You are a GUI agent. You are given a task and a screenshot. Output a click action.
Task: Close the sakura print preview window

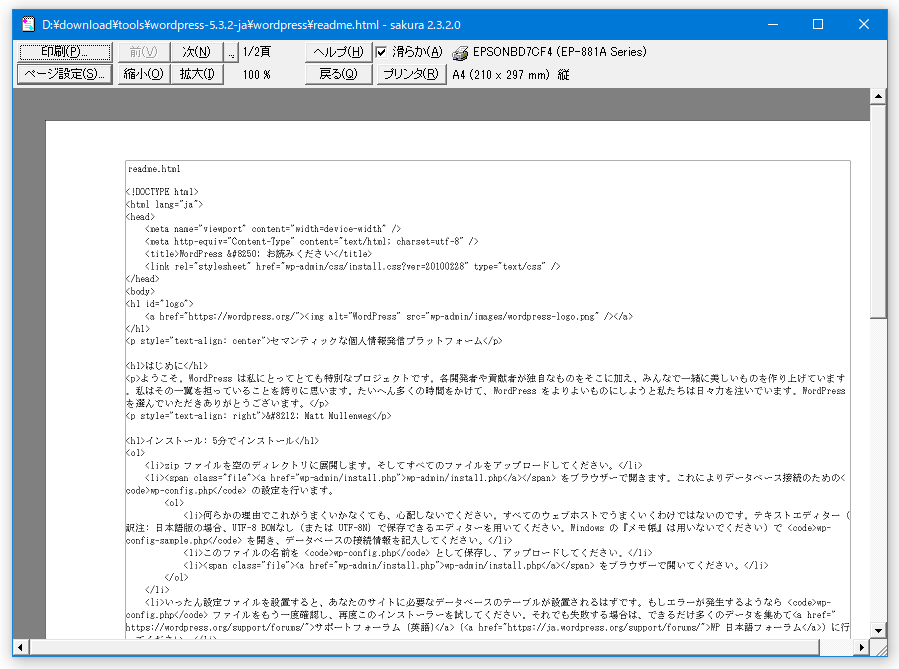(x=864, y=24)
